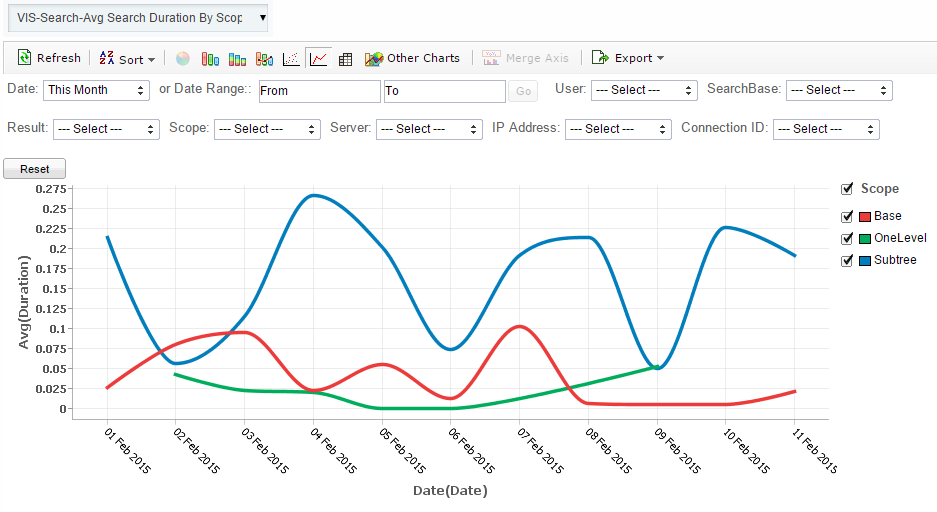Select the pie chart icon
Screen dimensions: 937x512
[183, 59]
